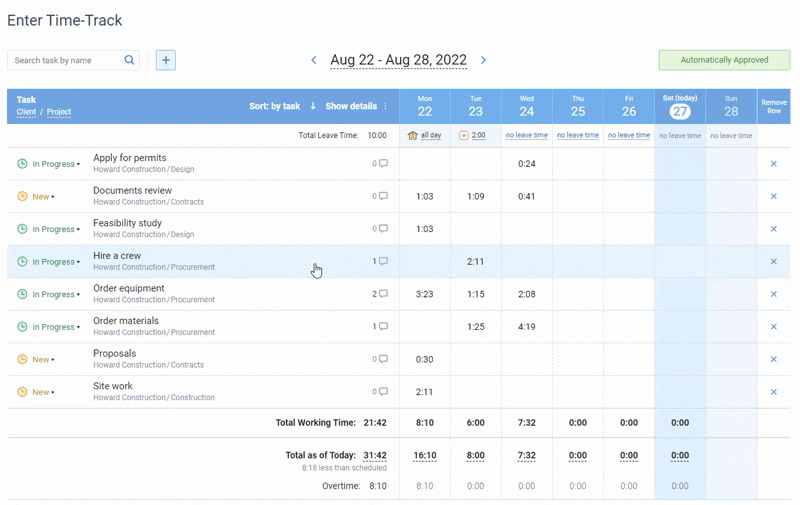Click the 31:42 Total as of Today value
Screen dimensions: 800x505
click(x=375, y=456)
